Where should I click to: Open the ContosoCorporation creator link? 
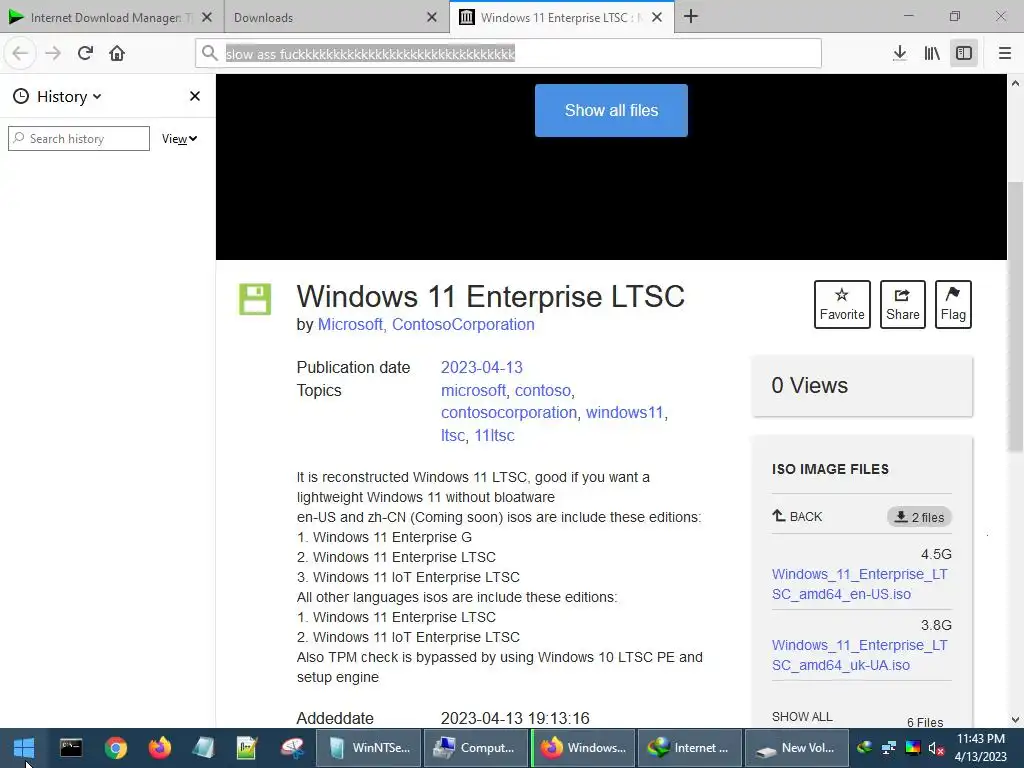463,325
